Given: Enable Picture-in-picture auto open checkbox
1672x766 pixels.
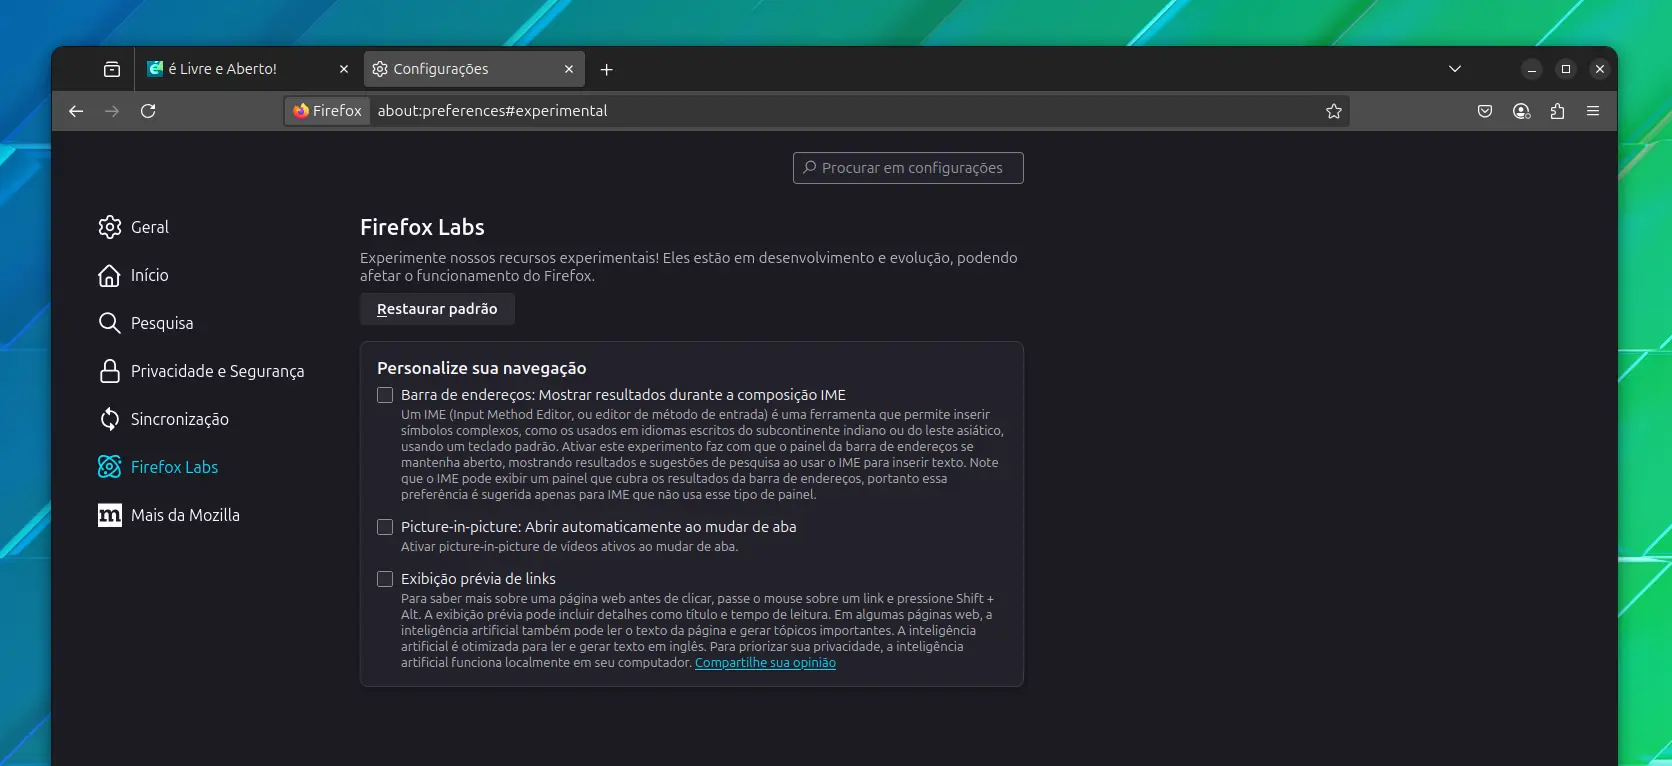Looking at the screenshot, I should tap(385, 527).
